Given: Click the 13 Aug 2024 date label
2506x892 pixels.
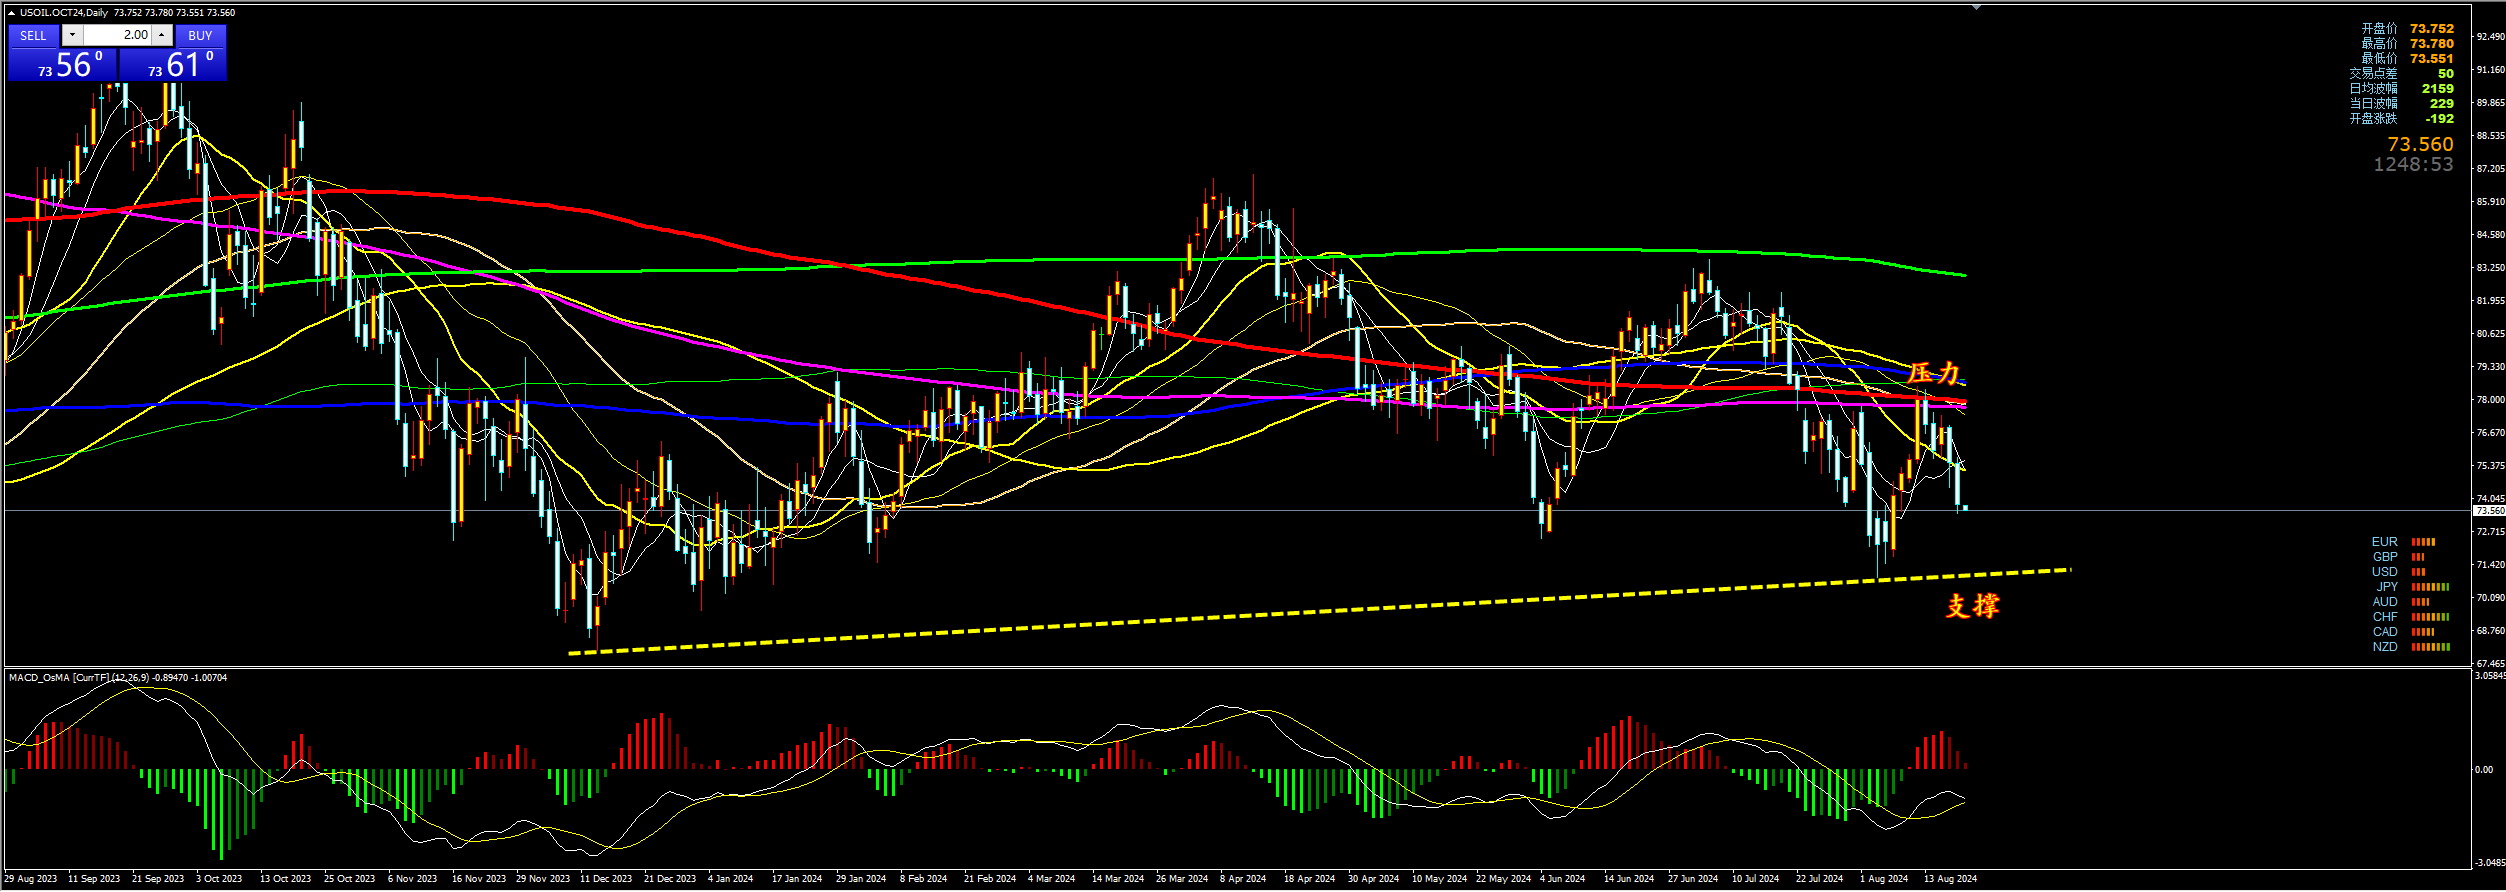Looking at the screenshot, I should pyautogui.click(x=1950, y=879).
